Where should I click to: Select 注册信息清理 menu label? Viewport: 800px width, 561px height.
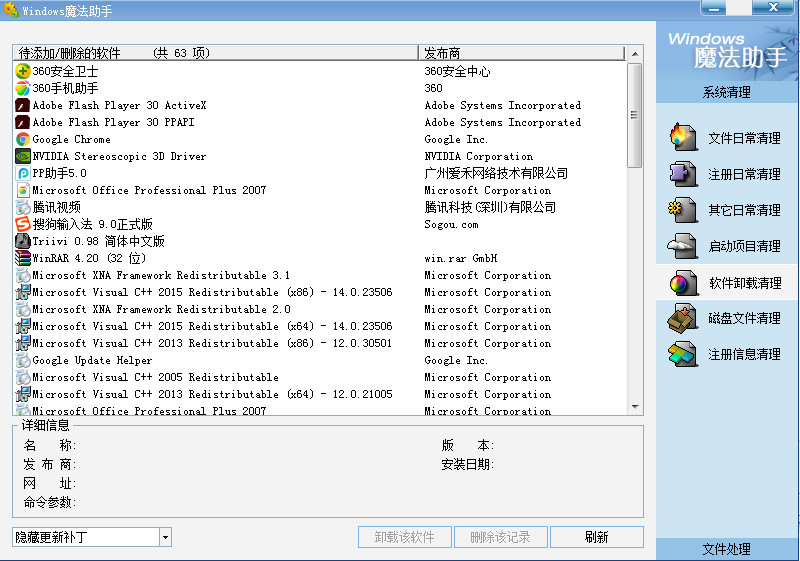click(744, 354)
